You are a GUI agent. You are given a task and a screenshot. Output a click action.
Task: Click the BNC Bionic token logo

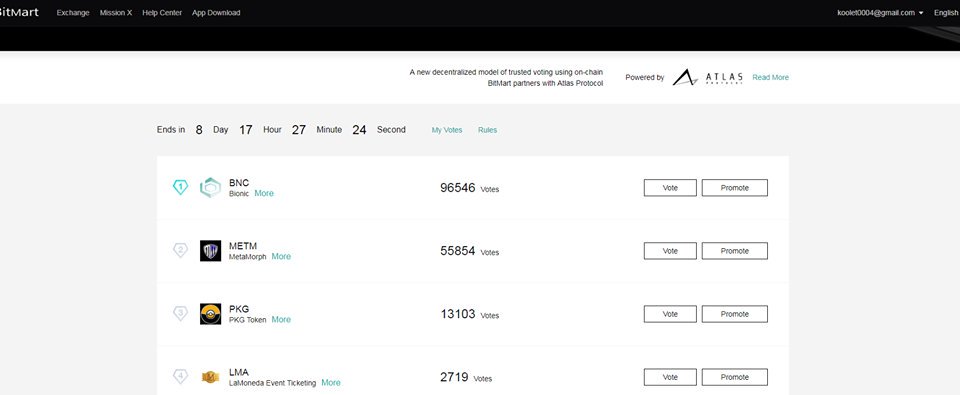tap(210, 187)
